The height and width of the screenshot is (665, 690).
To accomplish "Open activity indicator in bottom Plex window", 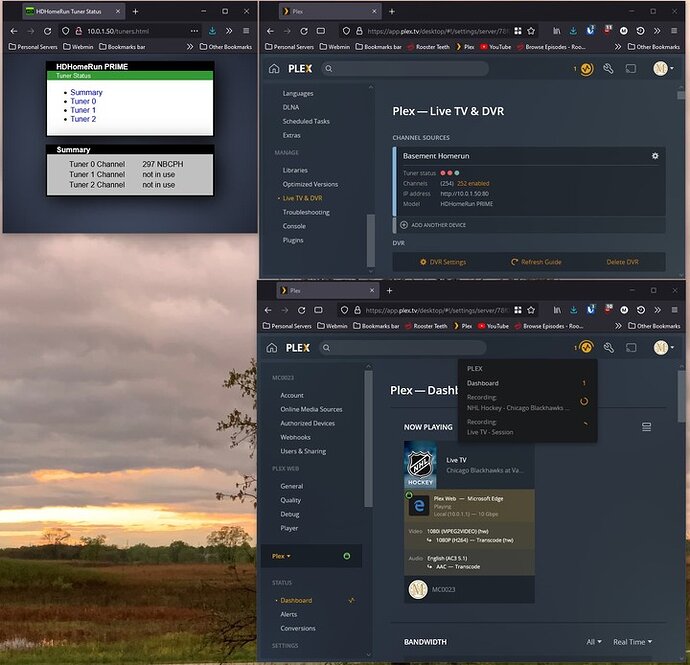I will [x=586, y=347].
